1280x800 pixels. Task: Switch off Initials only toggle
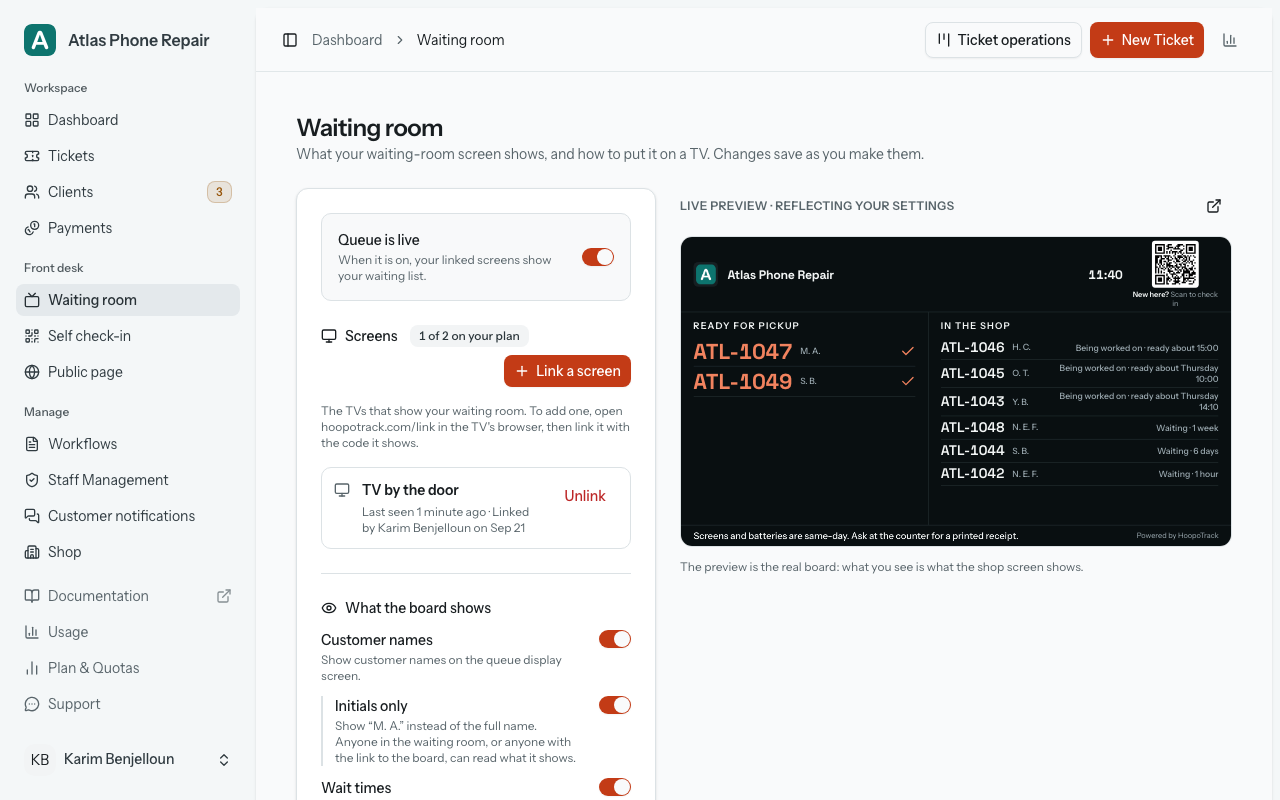[615, 705]
